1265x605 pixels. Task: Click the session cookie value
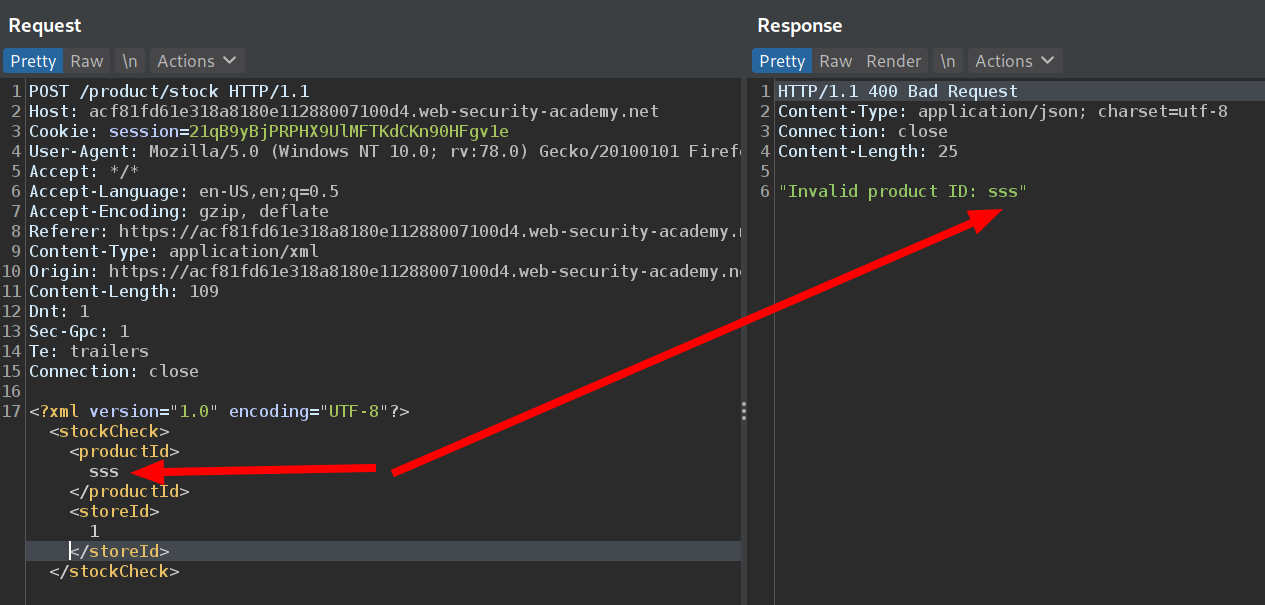click(x=349, y=131)
